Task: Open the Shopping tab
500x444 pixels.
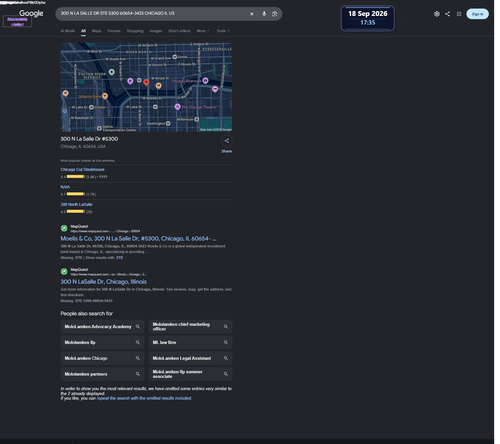Action: coord(135,31)
